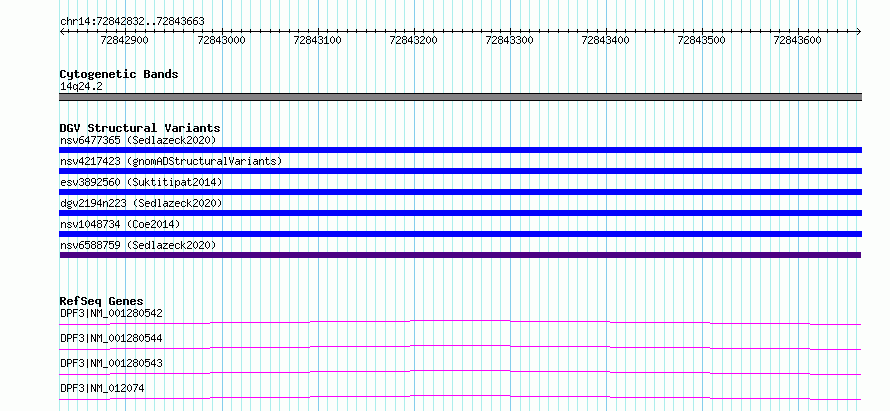Viewport: 890px width, 411px height.
Task: Open variant nsv6588759 (Sedlazeck2020) label
Action: click(138, 245)
